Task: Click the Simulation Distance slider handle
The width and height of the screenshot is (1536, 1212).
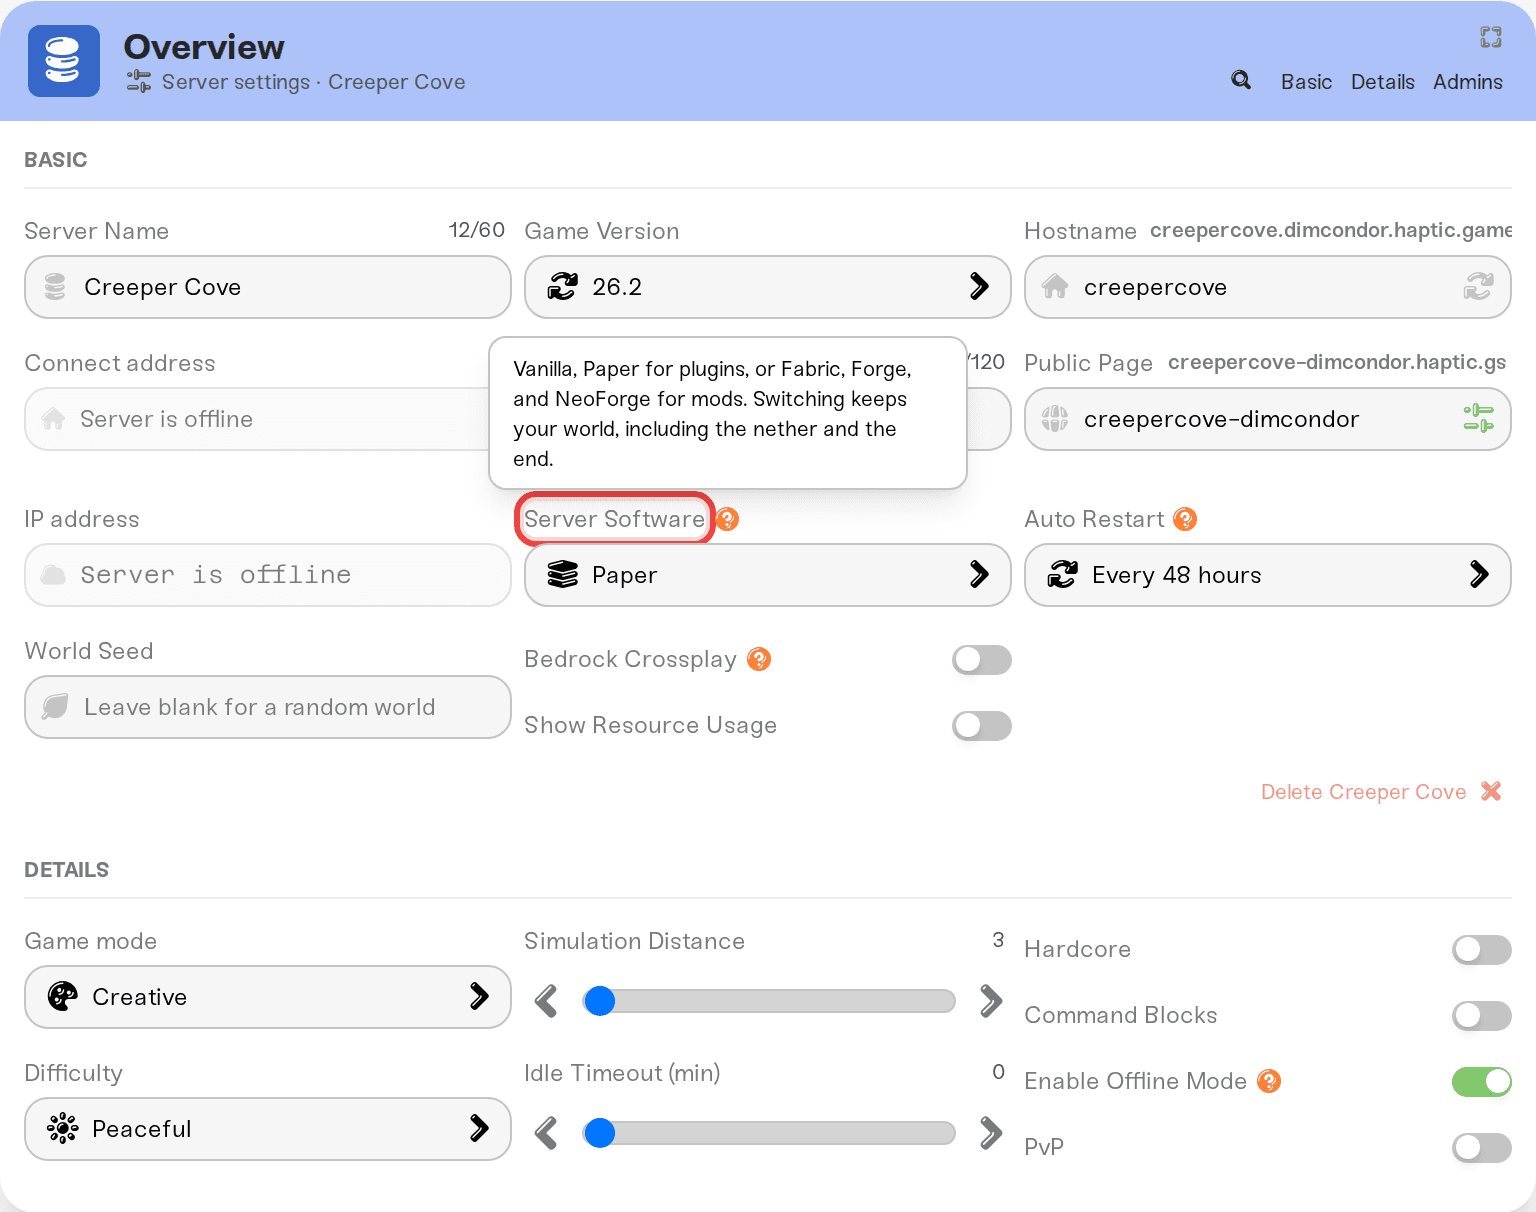Action: click(600, 1000)
